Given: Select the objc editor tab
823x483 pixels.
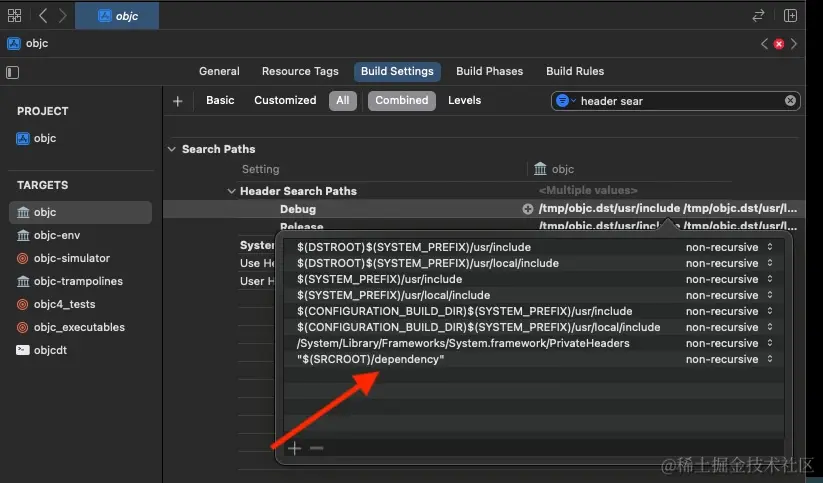Looking at the screenshot, I should click(117, 16).
